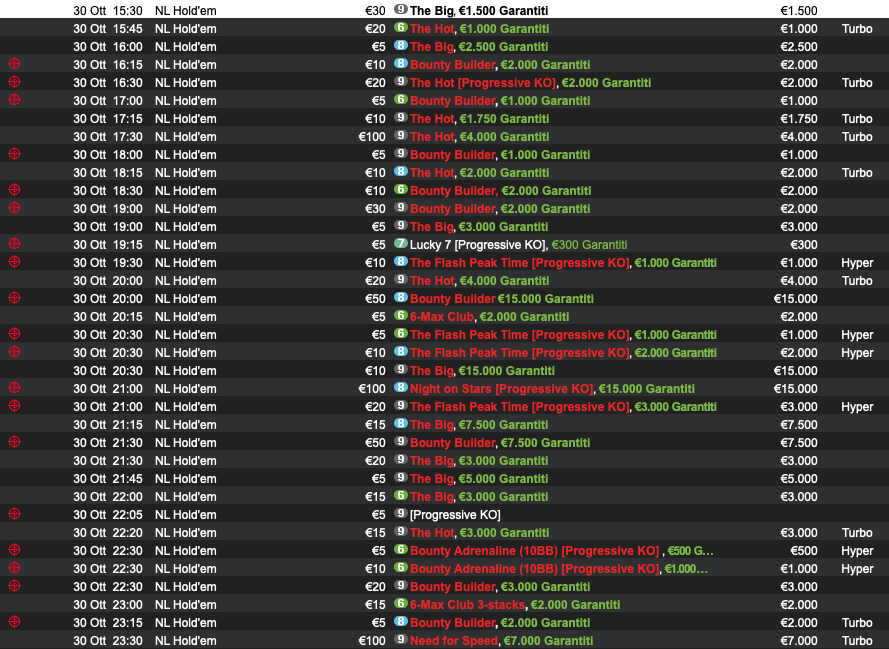
Task: Open the 6-Max Club, €2.000 Garantiti tournament
Action: pos(489,317)
